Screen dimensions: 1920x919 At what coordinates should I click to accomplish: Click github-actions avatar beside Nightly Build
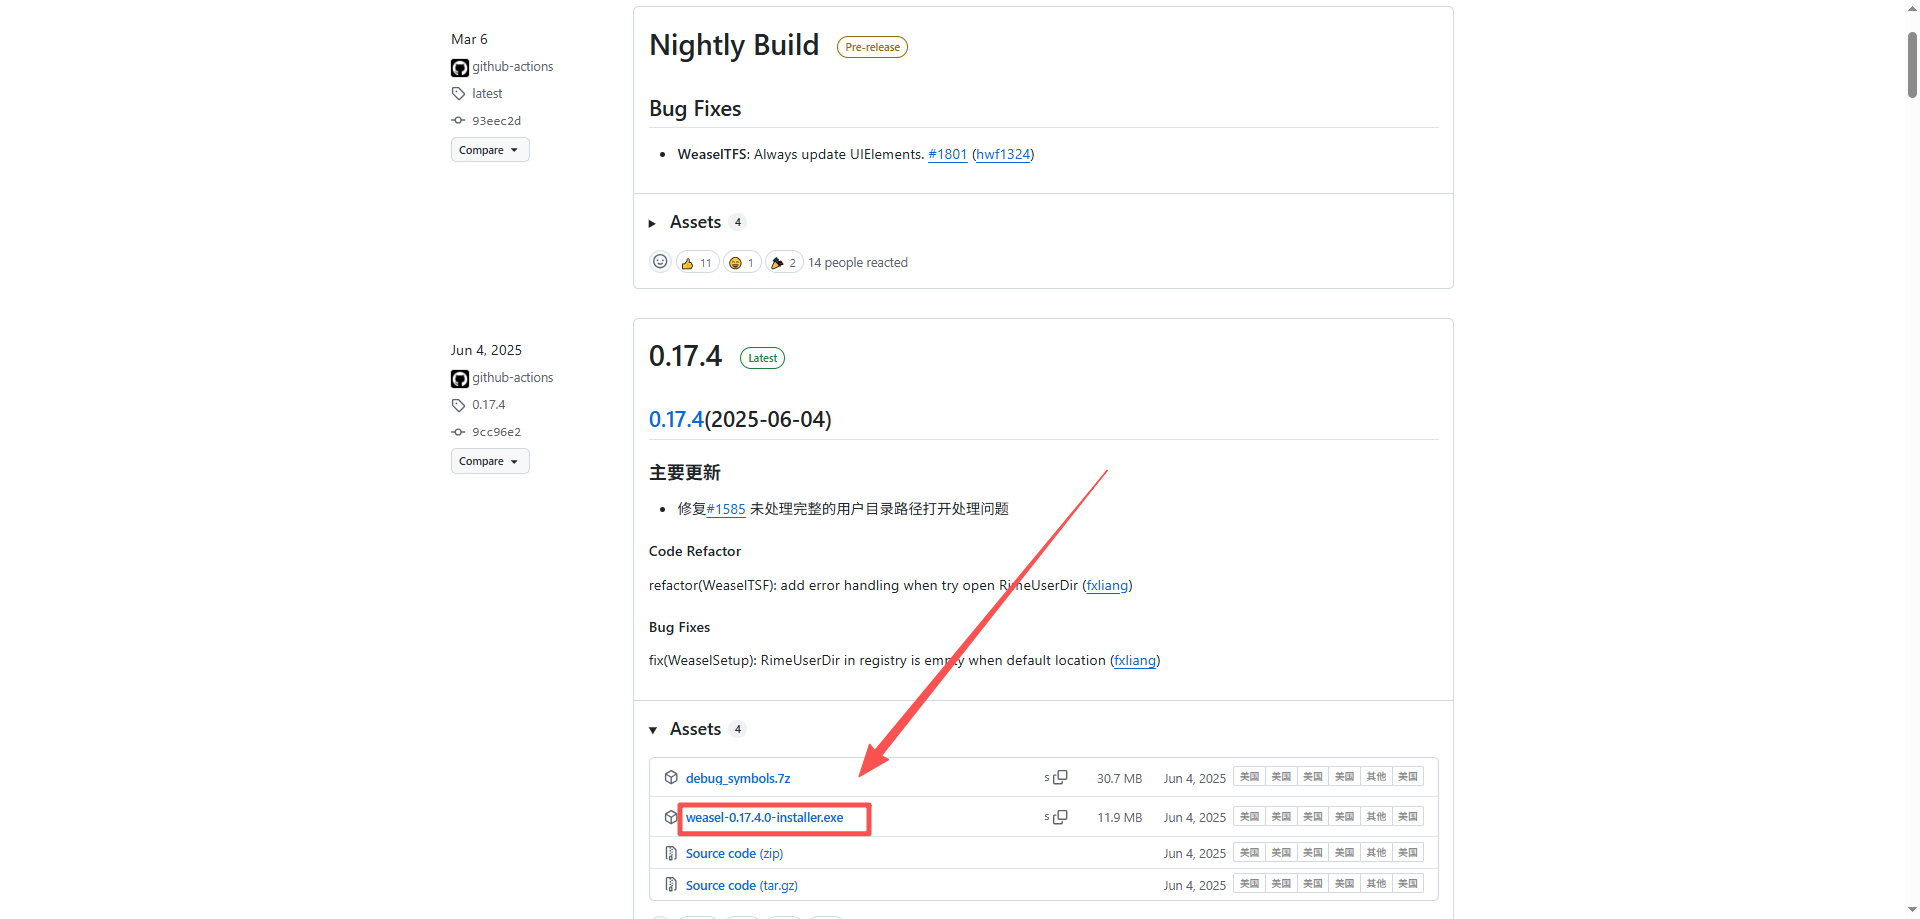coord(460,68)
